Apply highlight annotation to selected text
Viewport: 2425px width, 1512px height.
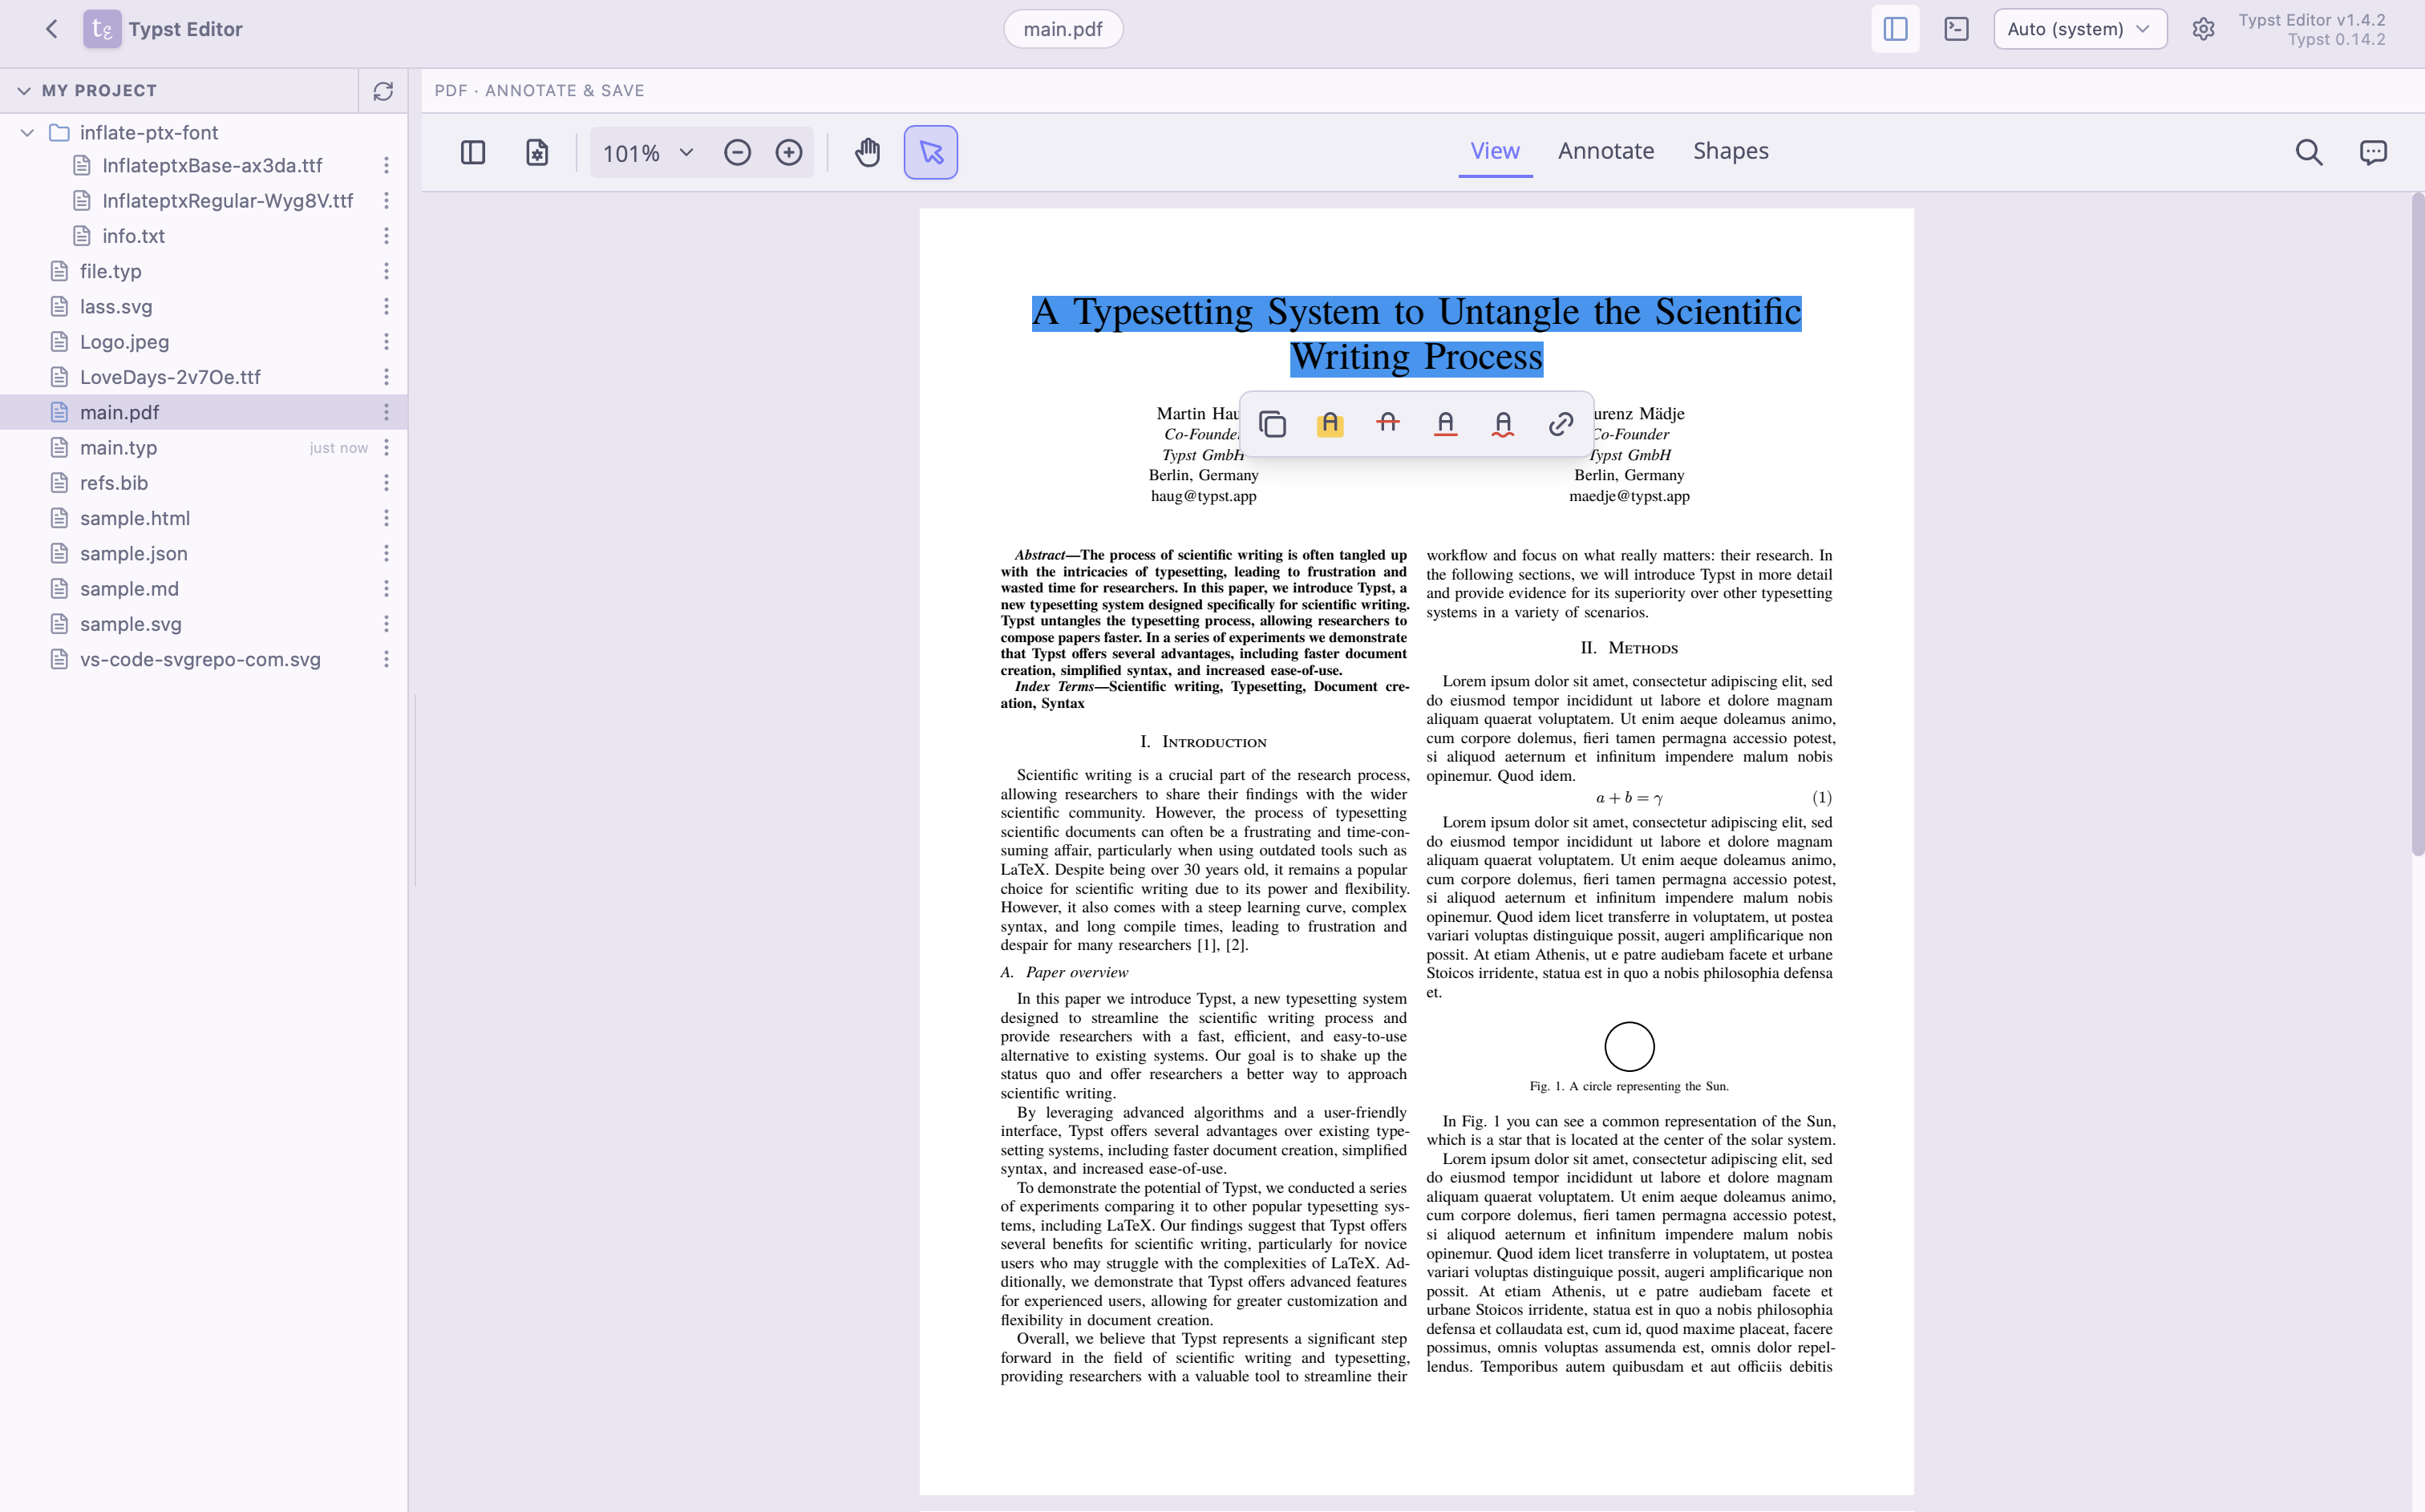click(1330, 423)
